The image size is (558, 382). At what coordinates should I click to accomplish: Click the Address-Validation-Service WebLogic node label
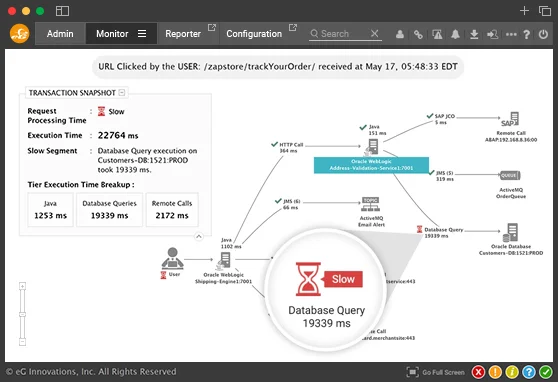[x=371, y=165]
